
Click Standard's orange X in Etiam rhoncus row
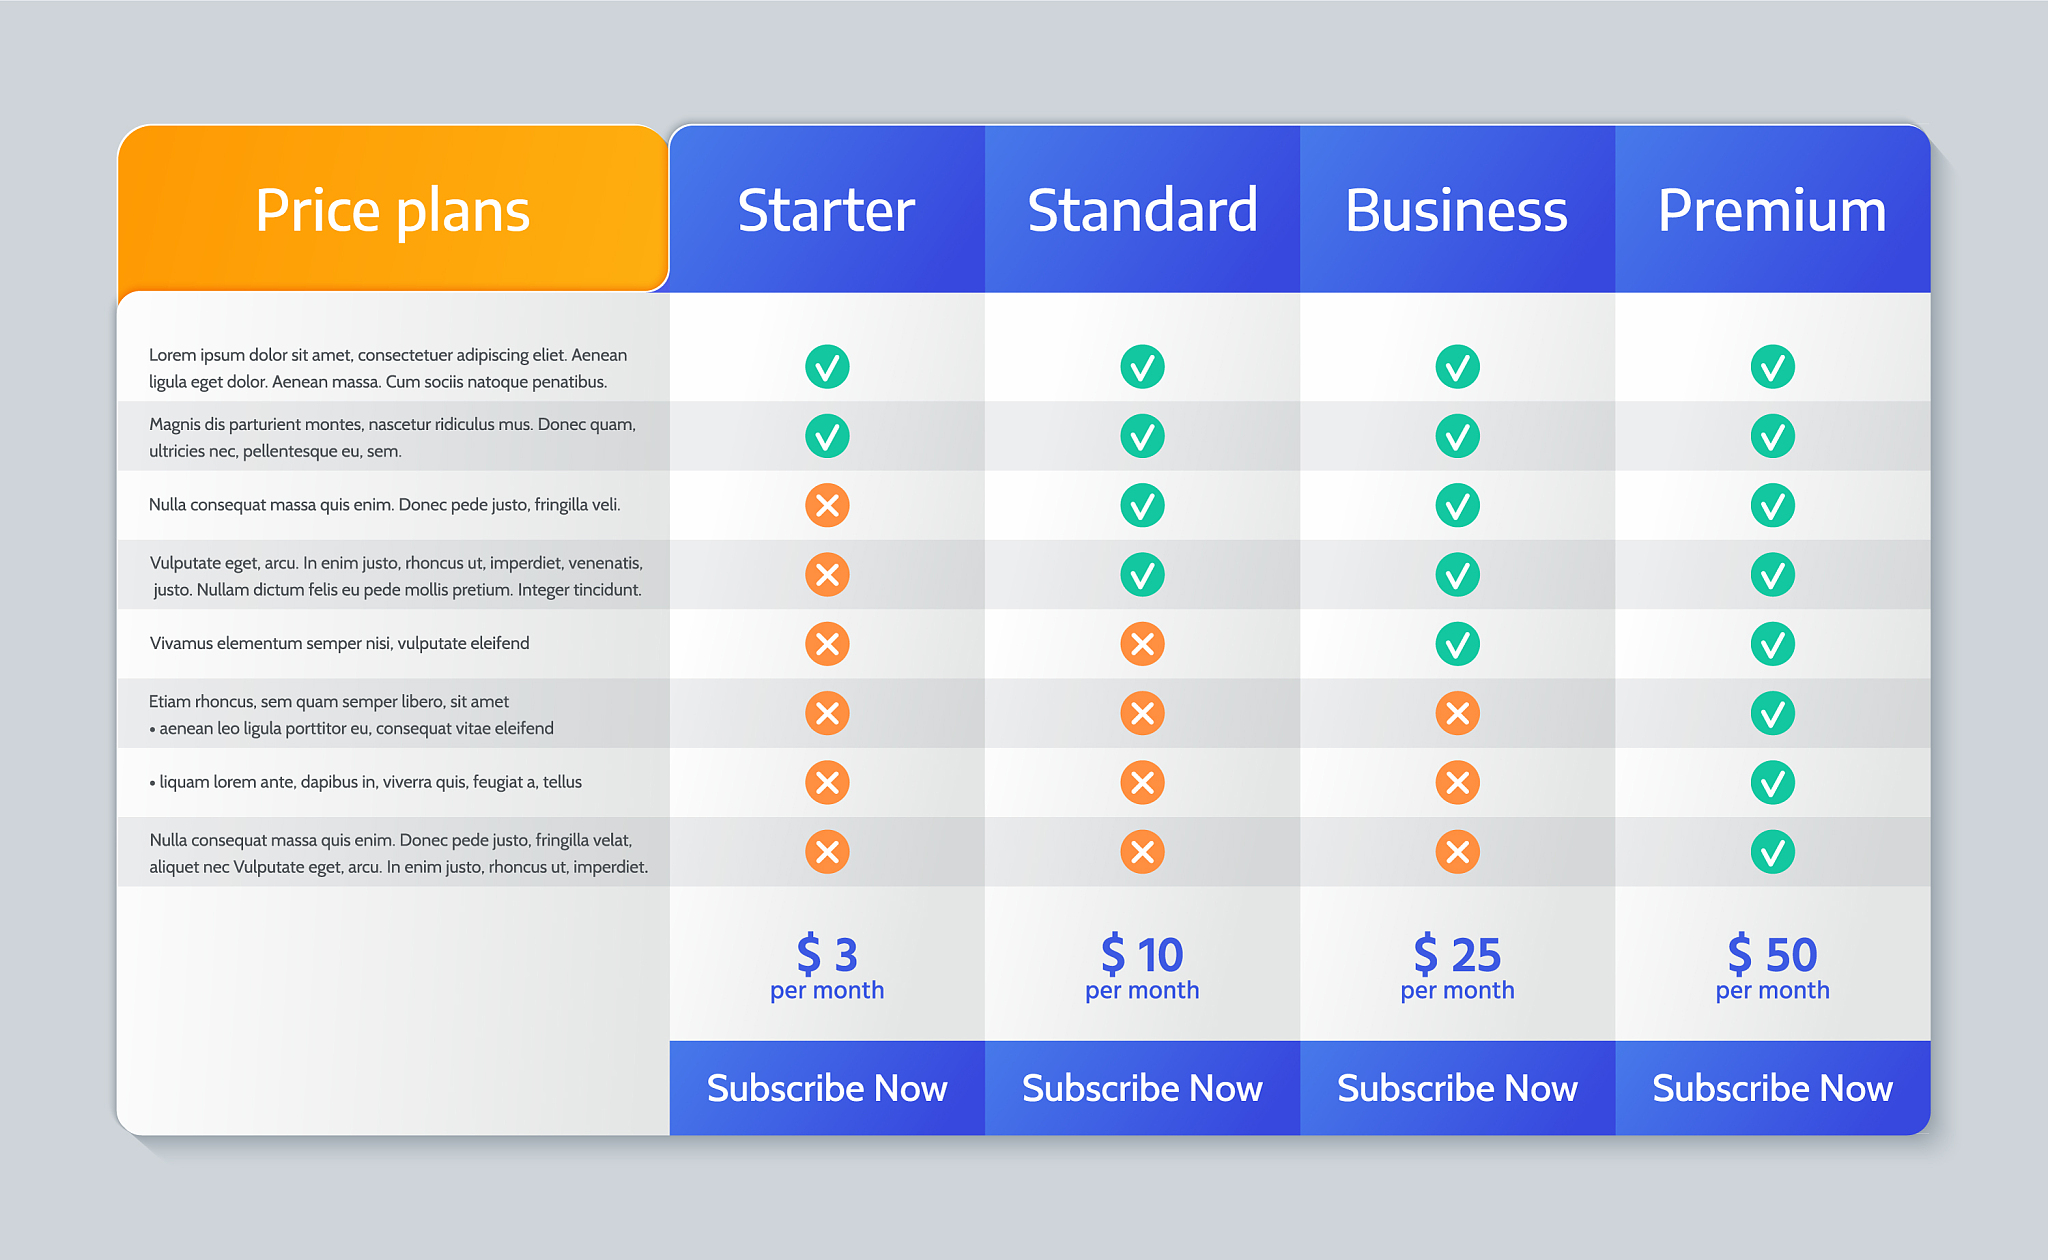tap(1142, 713)
